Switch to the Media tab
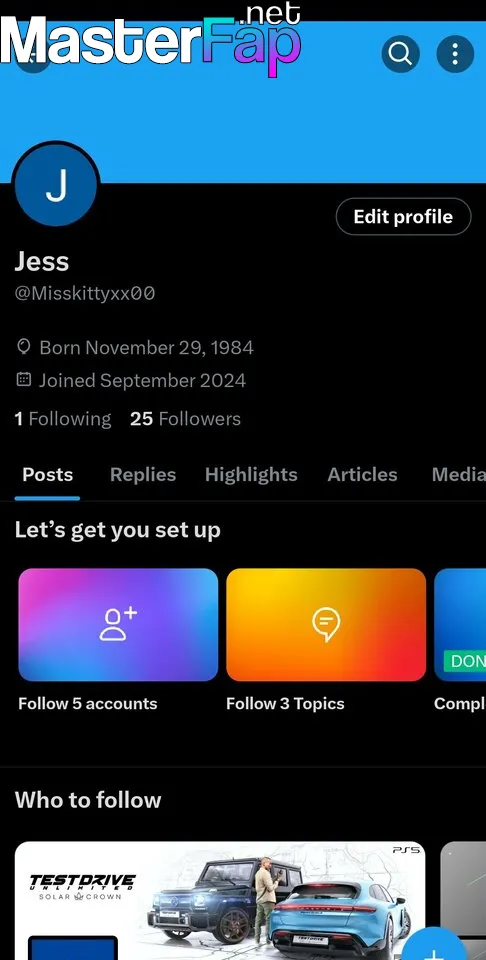 tap(458, 475)
